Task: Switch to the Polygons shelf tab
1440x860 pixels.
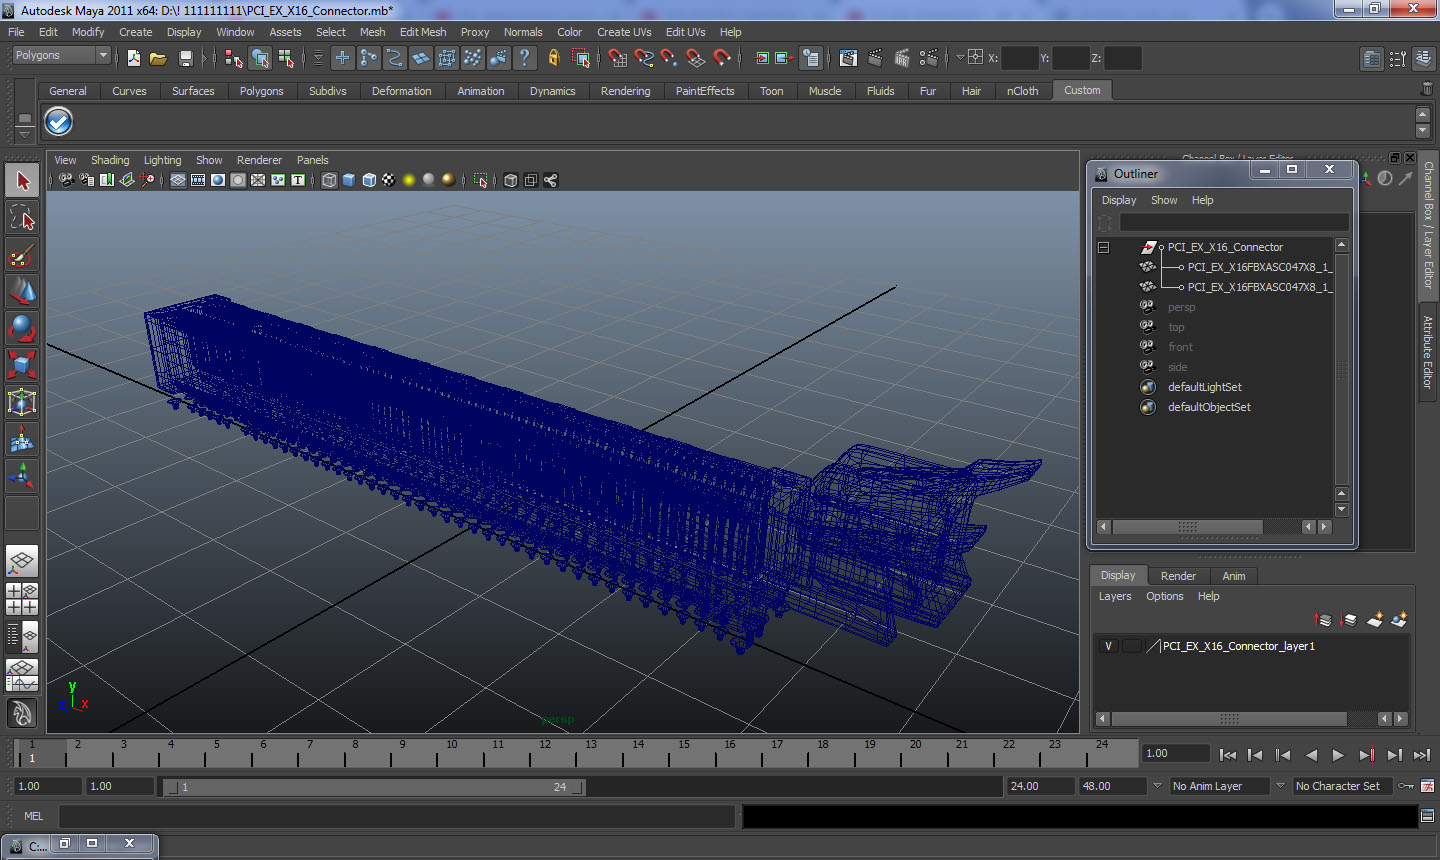Action: pyautogui.click(x=261, y=91)
